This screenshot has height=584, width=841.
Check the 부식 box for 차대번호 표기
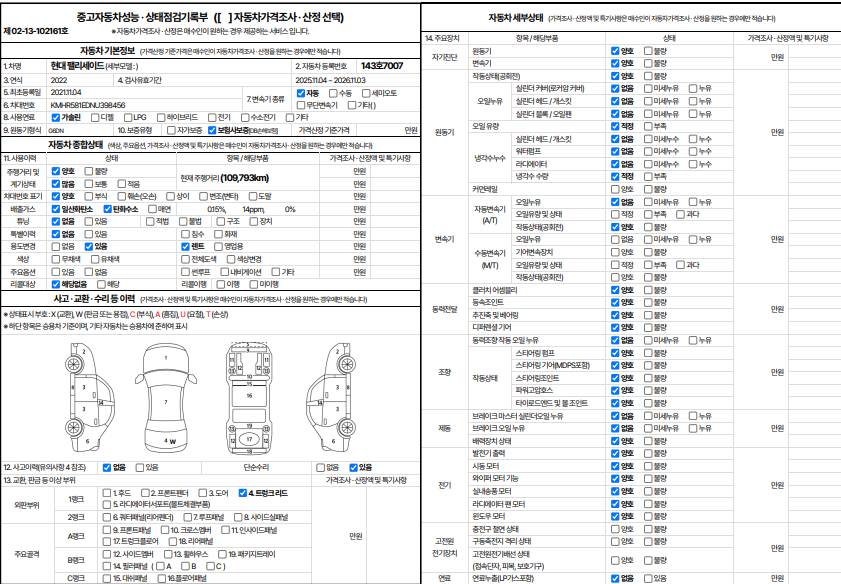pos(88,196)
